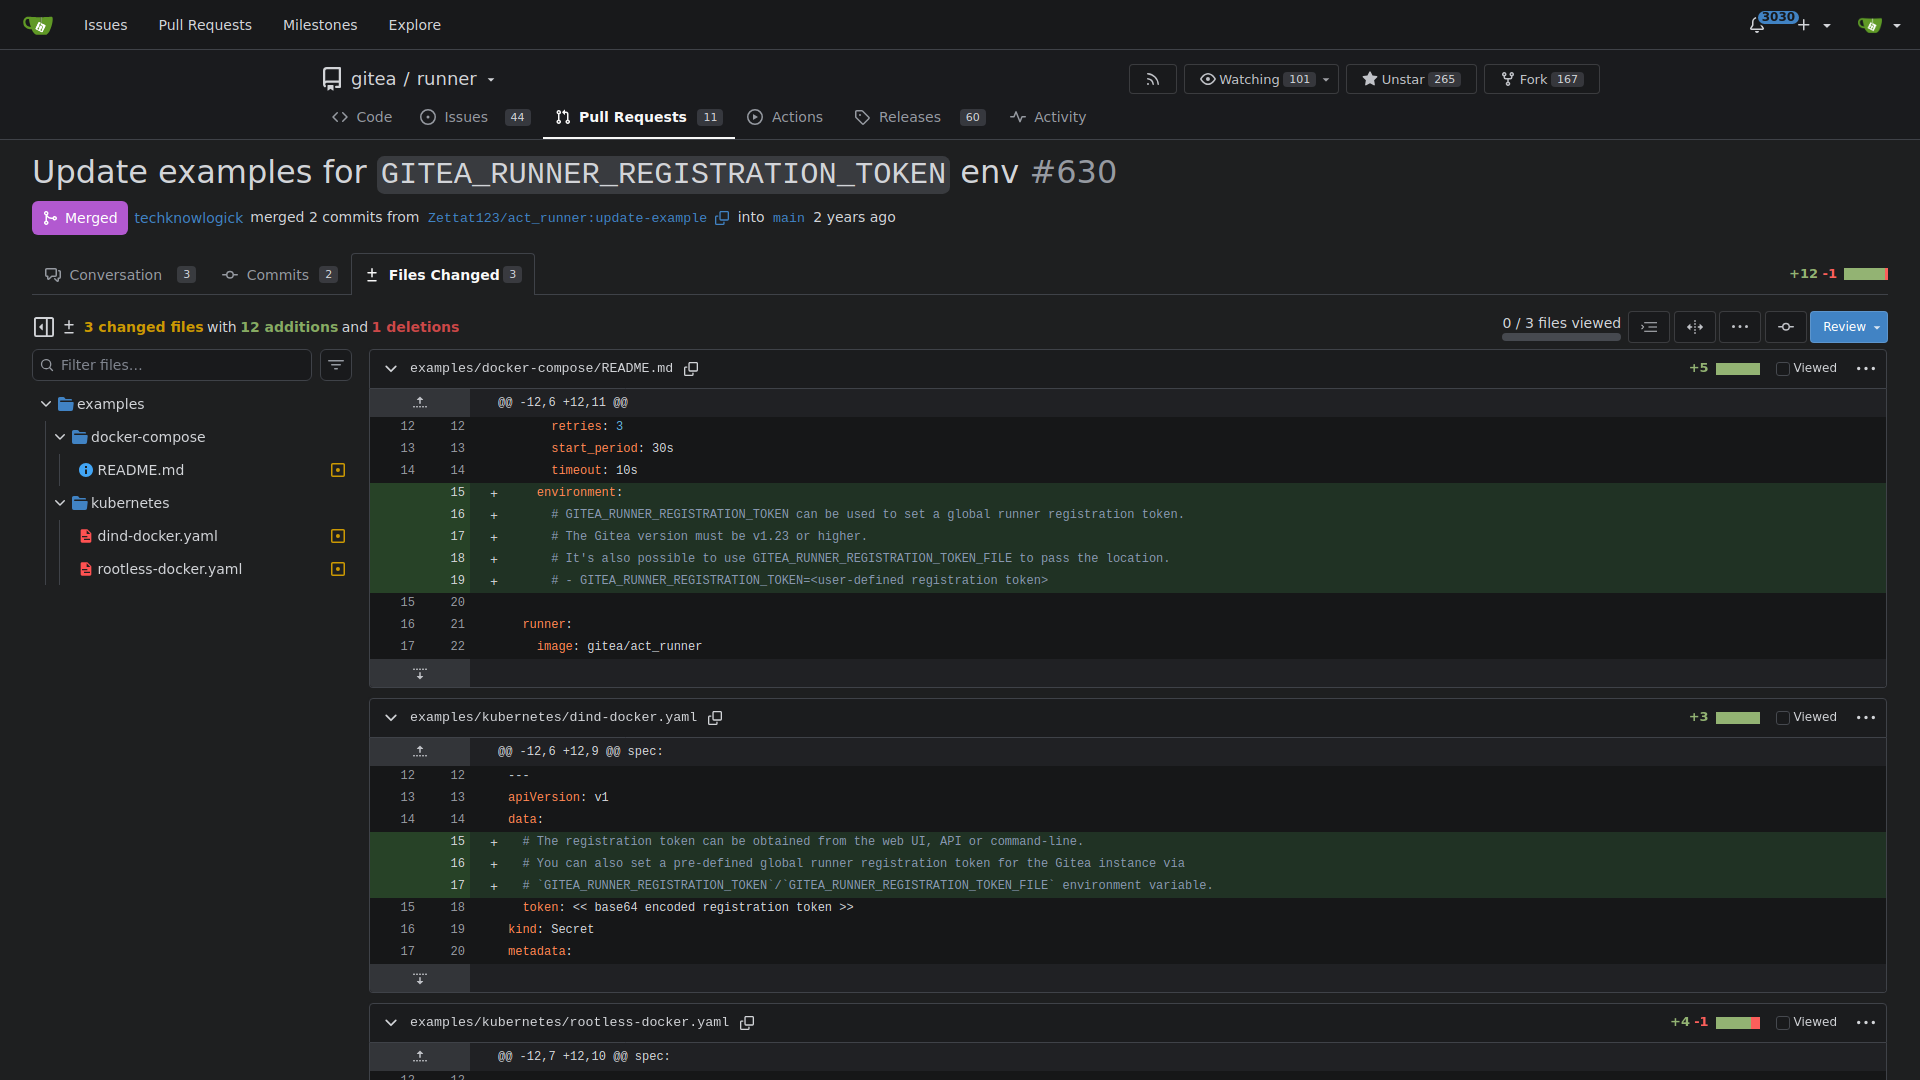Expand lines below in README.md diff

tap(420, 673)
